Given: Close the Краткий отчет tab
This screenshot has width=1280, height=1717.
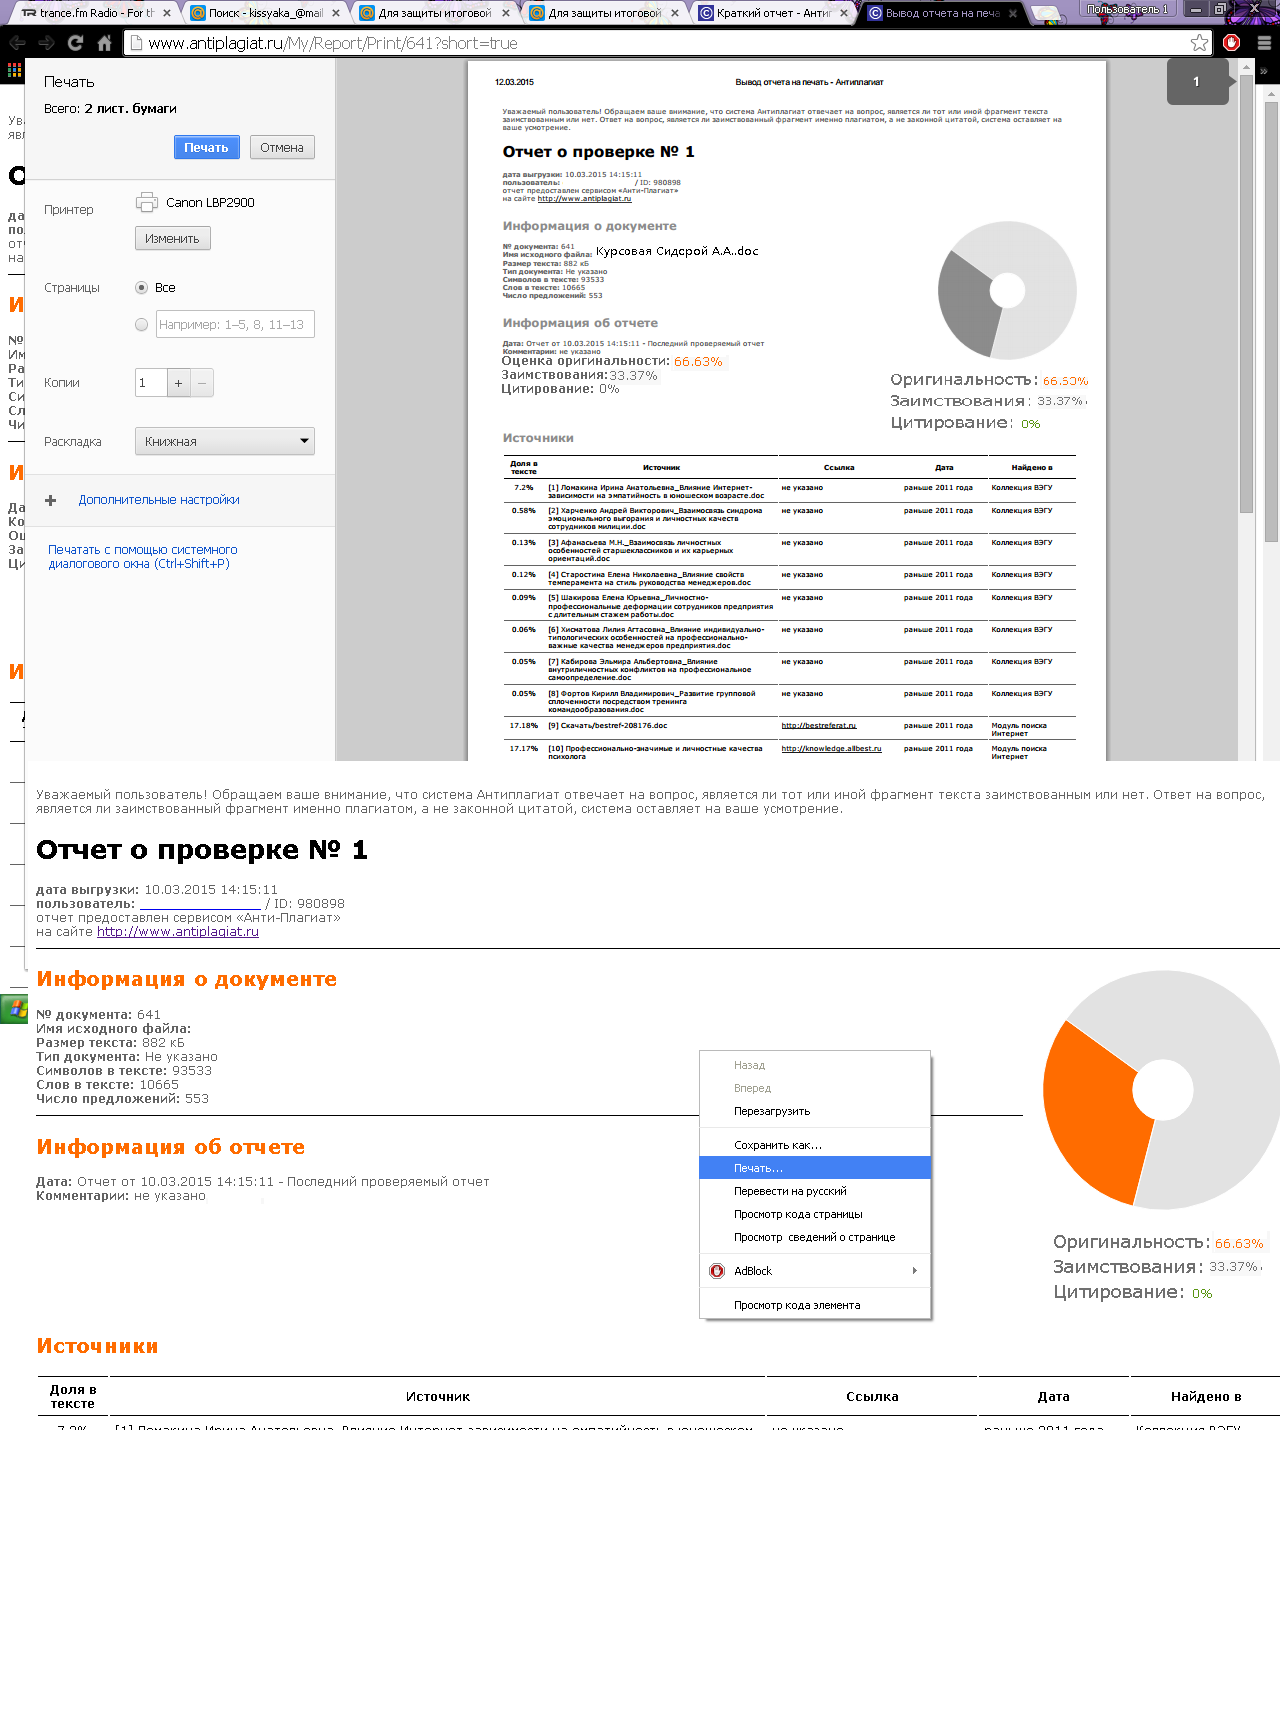Looking at the screenshot, I should (x=844, y=13).
